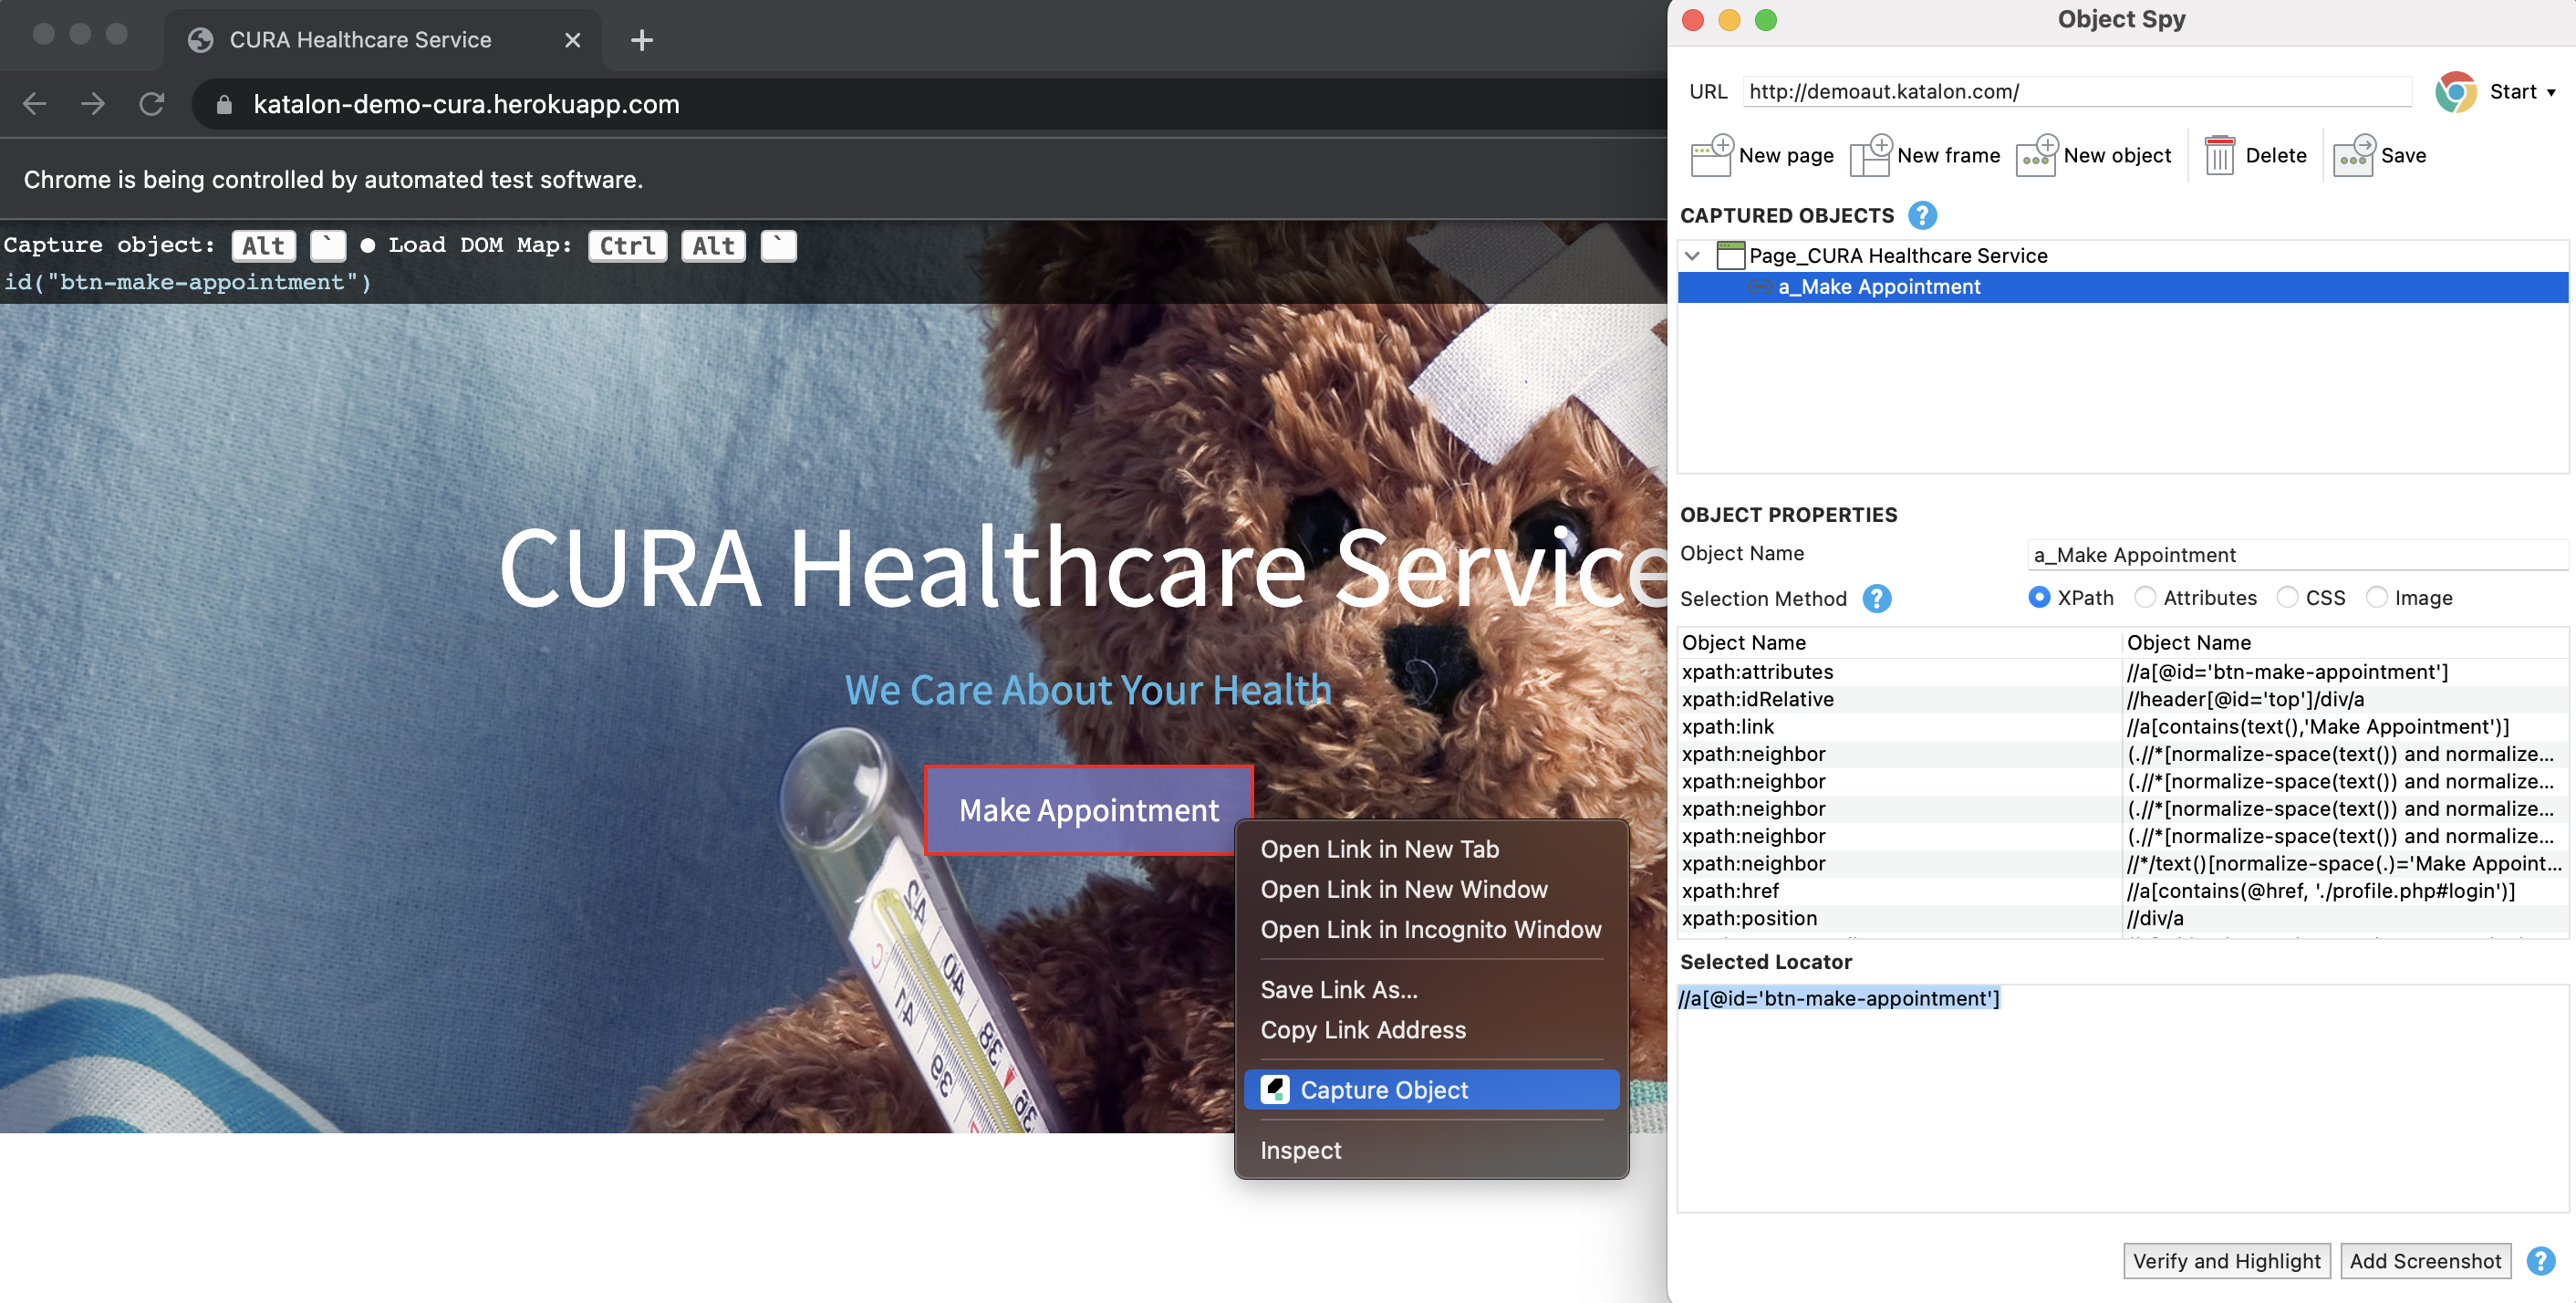Click the Chrome address bar

[930, 104]
